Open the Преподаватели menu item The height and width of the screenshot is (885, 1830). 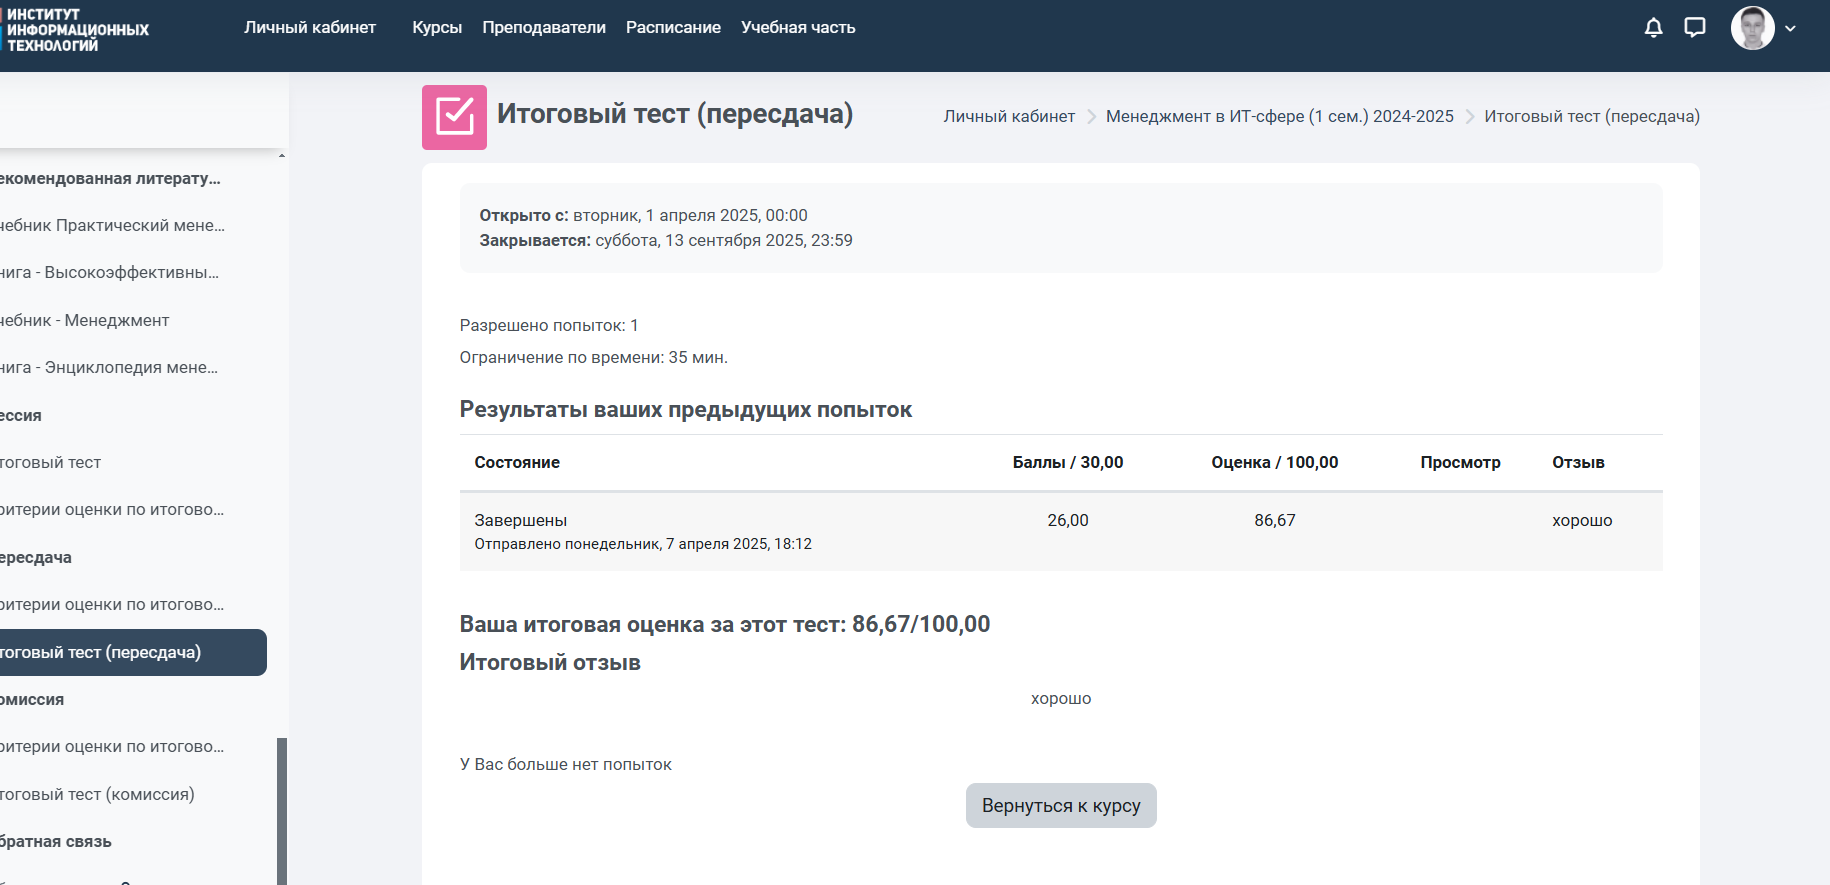coord(544,28)
